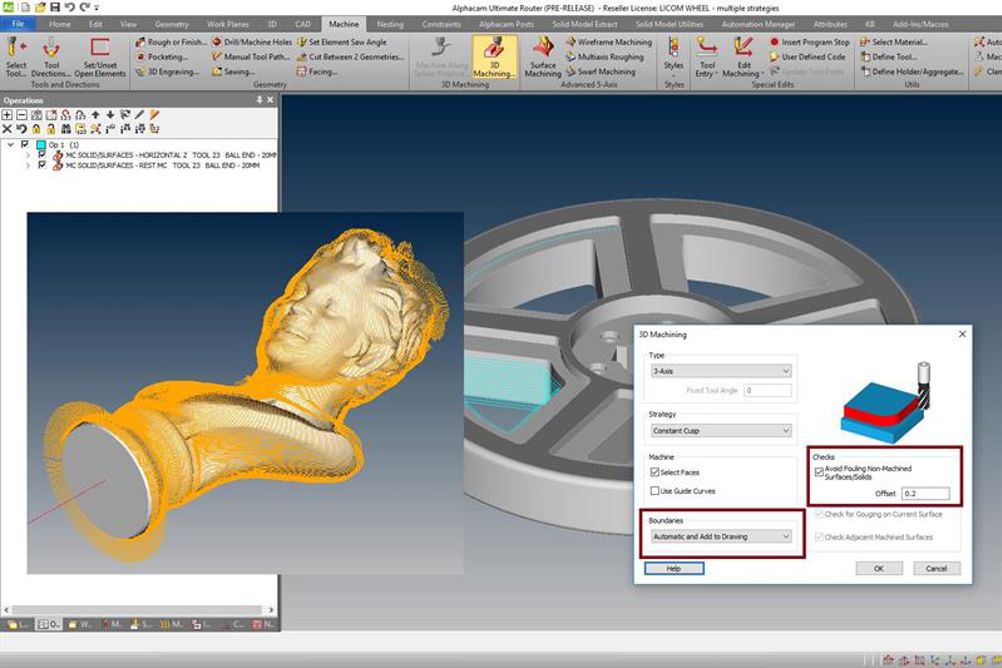Screen dimensions: 1002x668
Task: Open Rough or Finish command
Action: [171, 42]
